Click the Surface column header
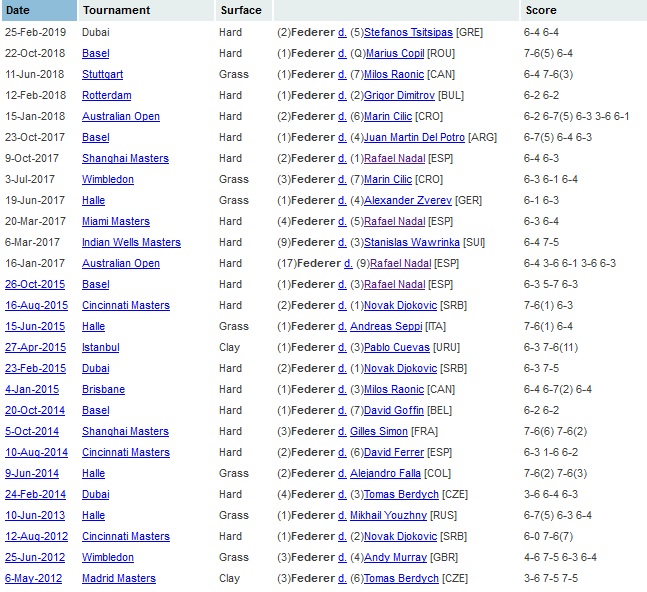 240,10
